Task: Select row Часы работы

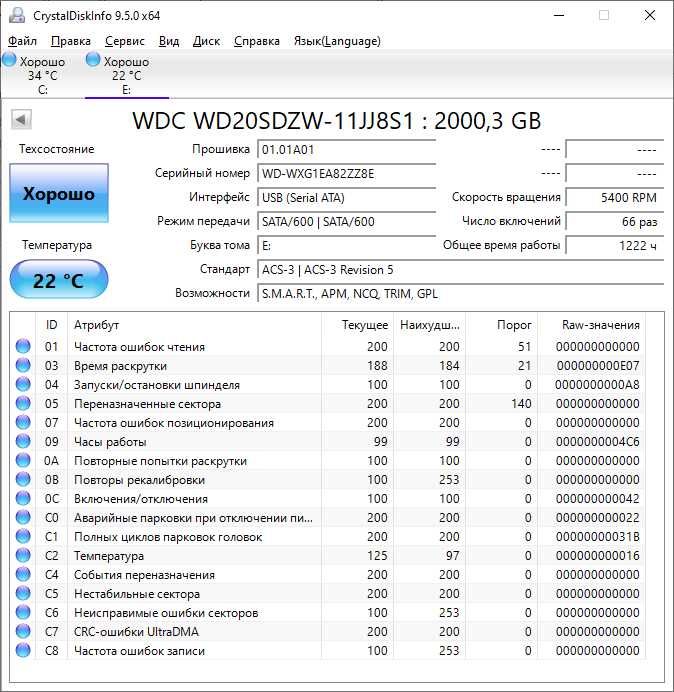Action: tap(328, 441)
